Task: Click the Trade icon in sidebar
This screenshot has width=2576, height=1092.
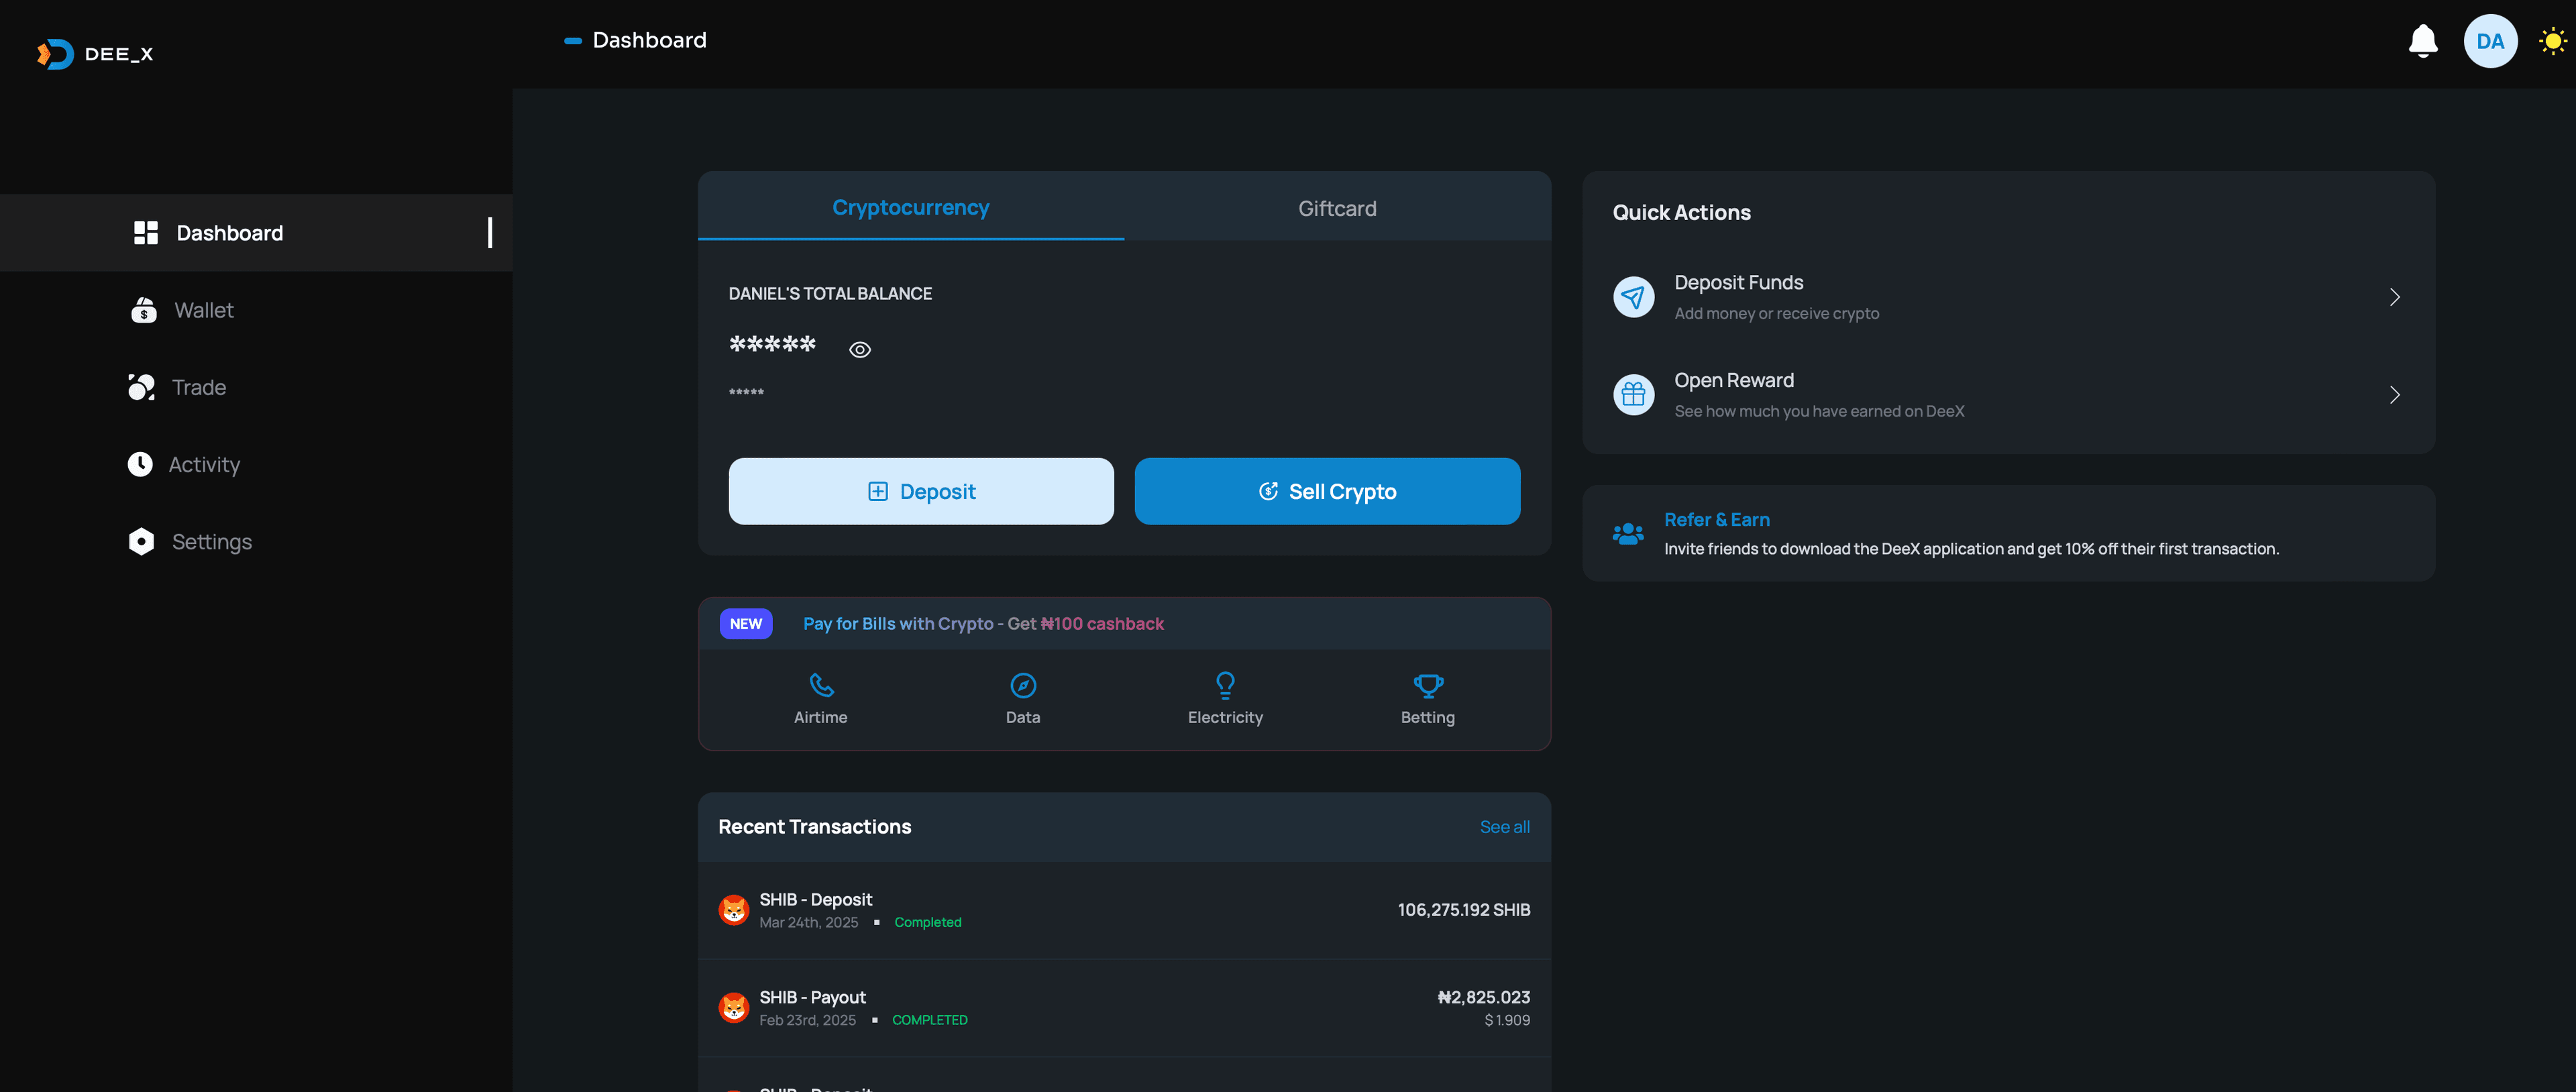Action: click(141, 387)
